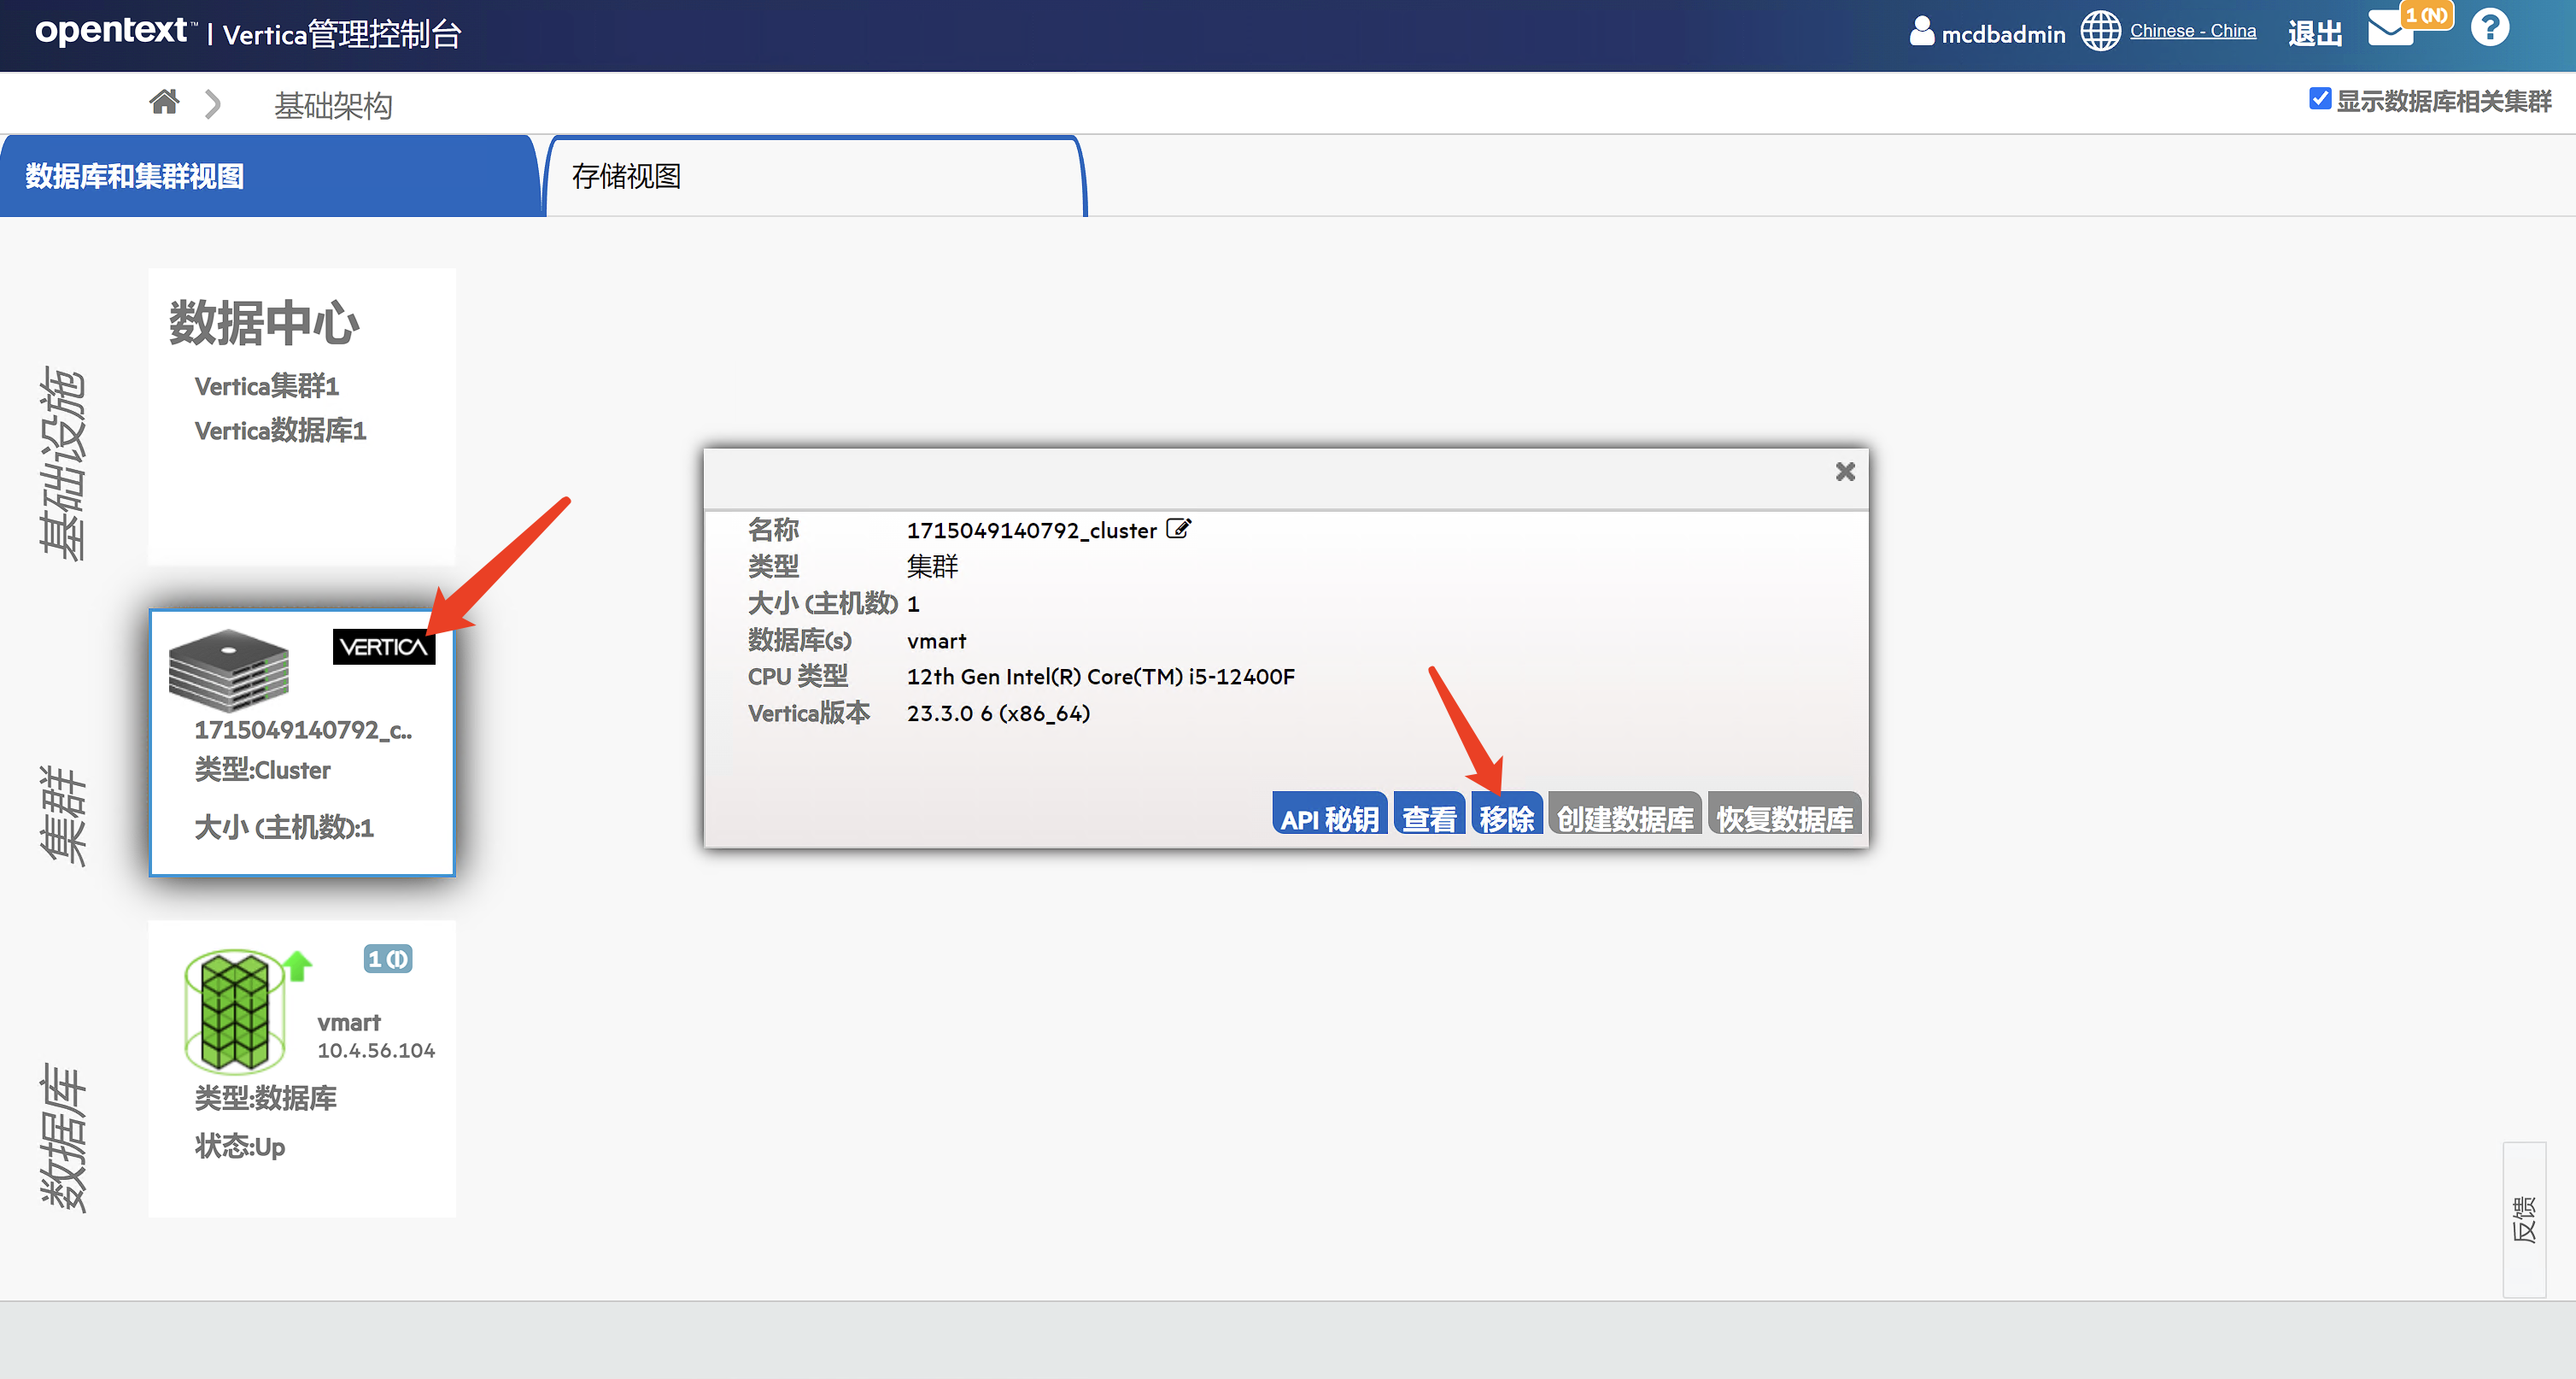This screenshot has width=2576, height=1379.
Task: Switch to the 存储视图 tab
Action: coord(626,177)
